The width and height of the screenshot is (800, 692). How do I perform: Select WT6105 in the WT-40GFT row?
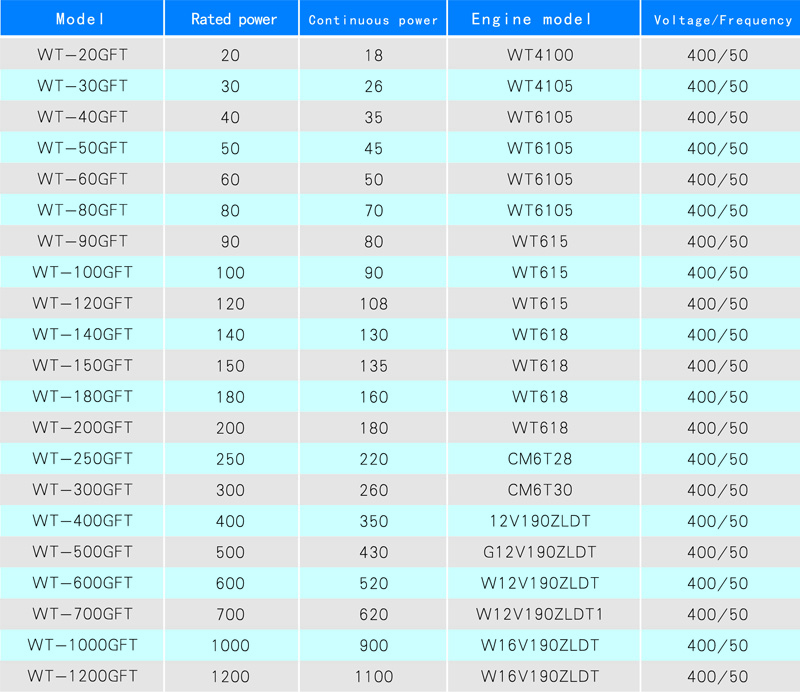point(544,116)
